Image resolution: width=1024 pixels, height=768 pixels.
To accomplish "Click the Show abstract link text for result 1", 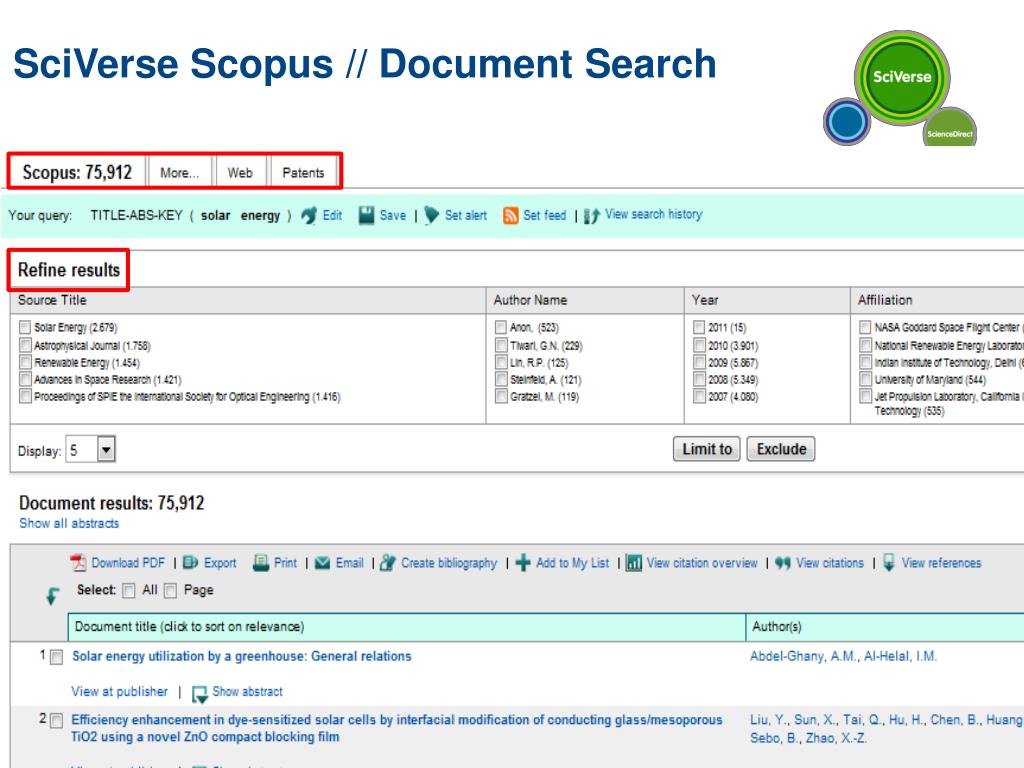I will pyautogui.click(x=248, y=692).
